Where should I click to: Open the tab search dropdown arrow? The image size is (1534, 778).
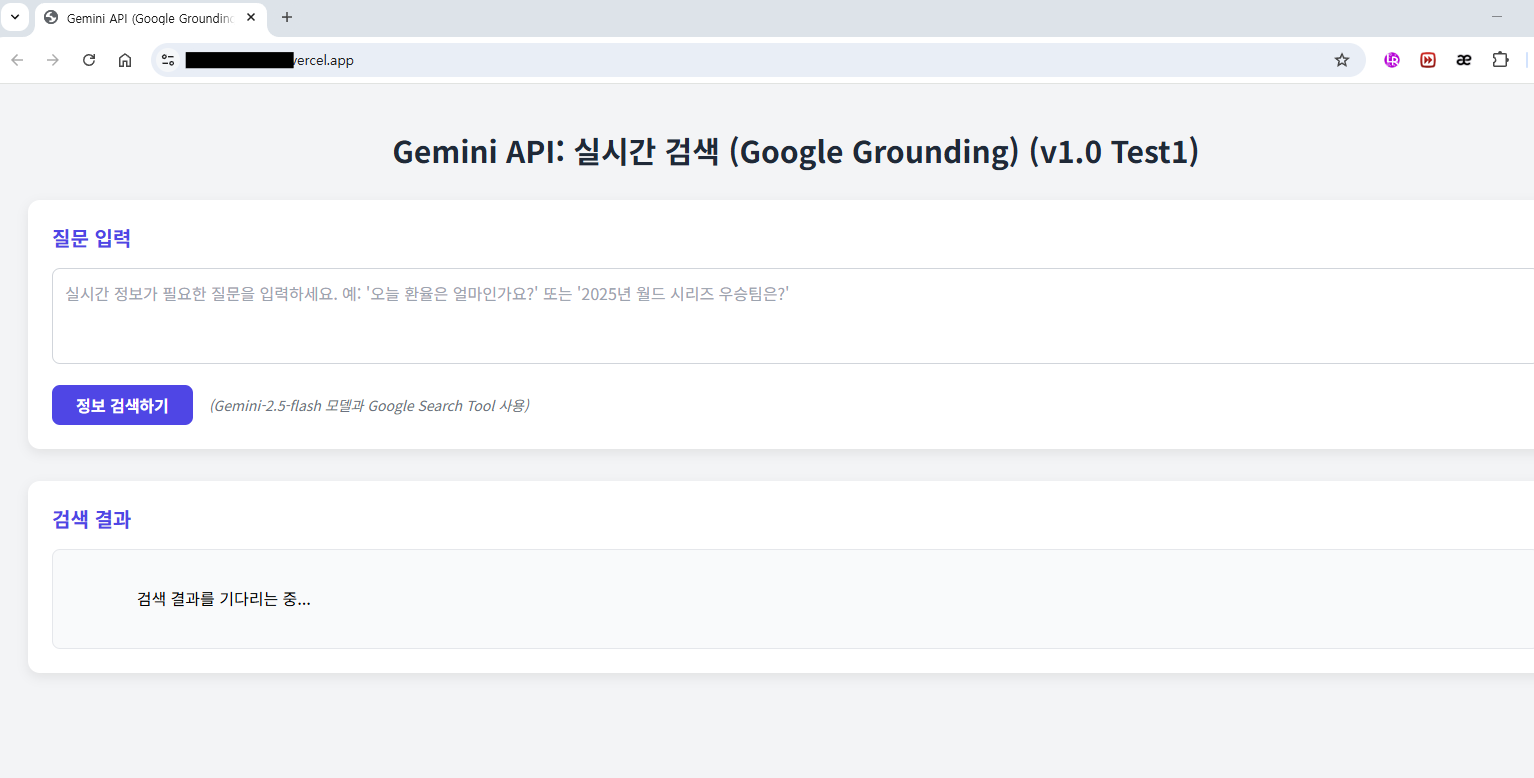point(15,17)
